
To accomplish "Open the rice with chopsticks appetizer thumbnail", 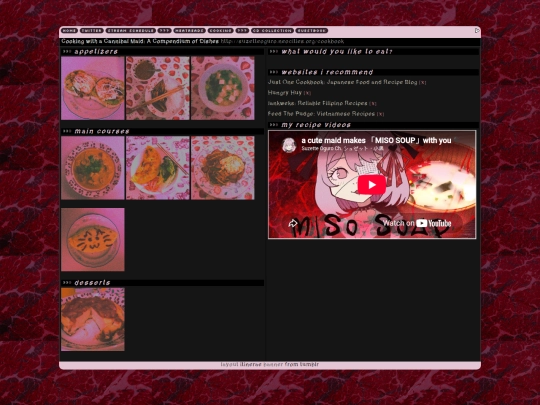I will point(158,88).
